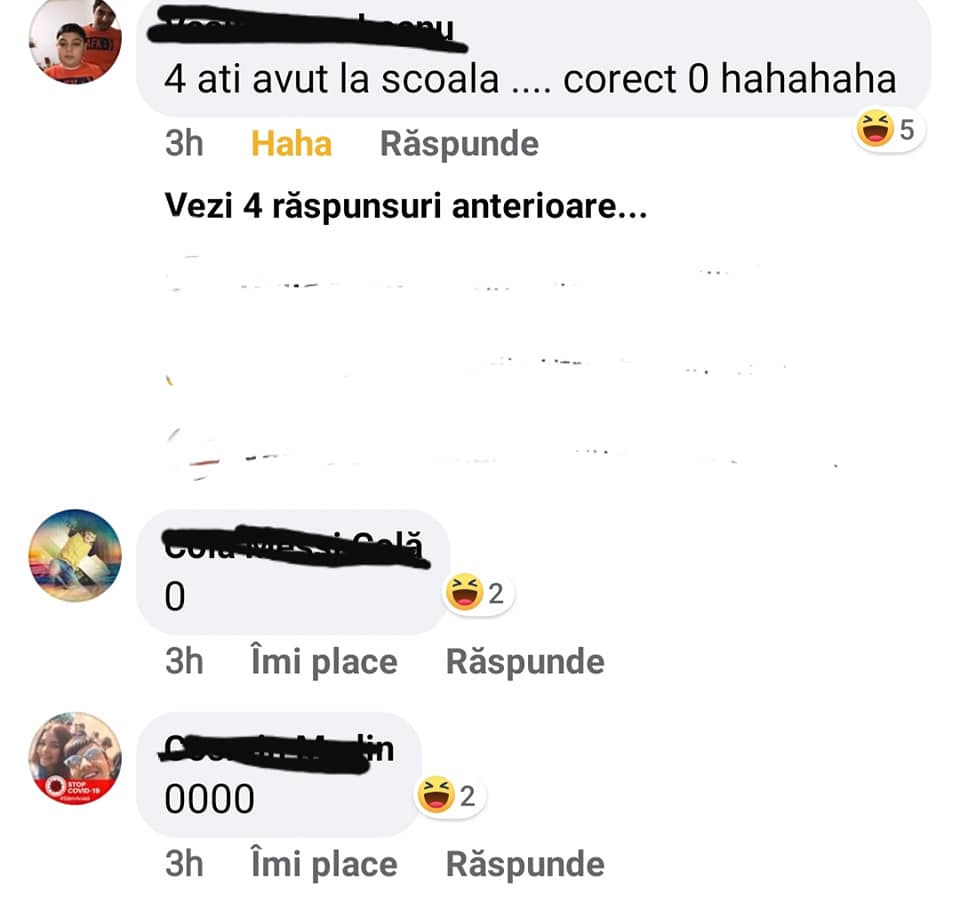
Task: Toggle the yellow Haha reaction on top comment
Action: (291, 144)
